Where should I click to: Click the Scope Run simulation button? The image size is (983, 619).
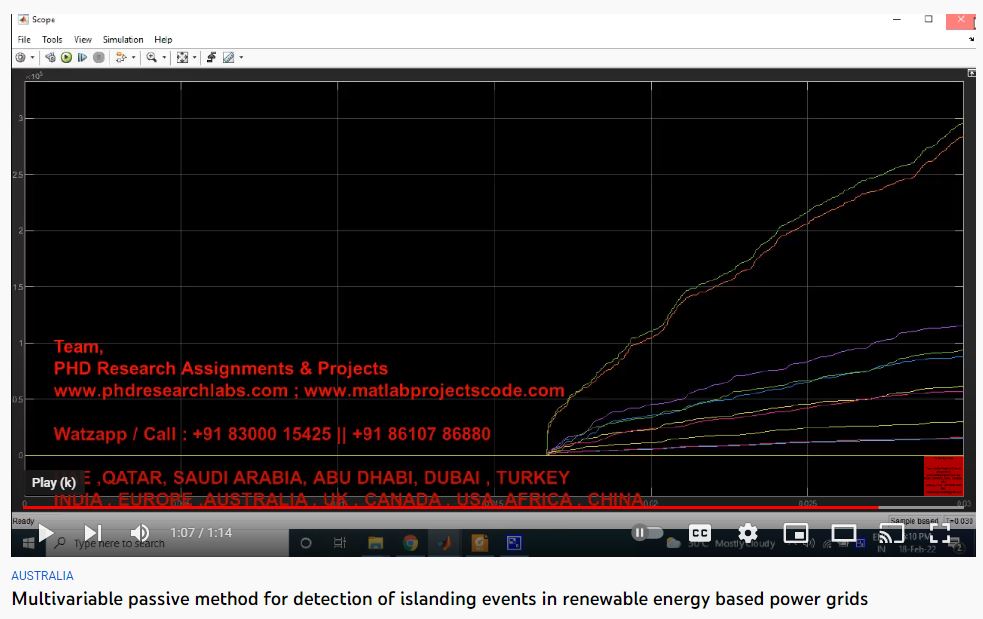66,58
